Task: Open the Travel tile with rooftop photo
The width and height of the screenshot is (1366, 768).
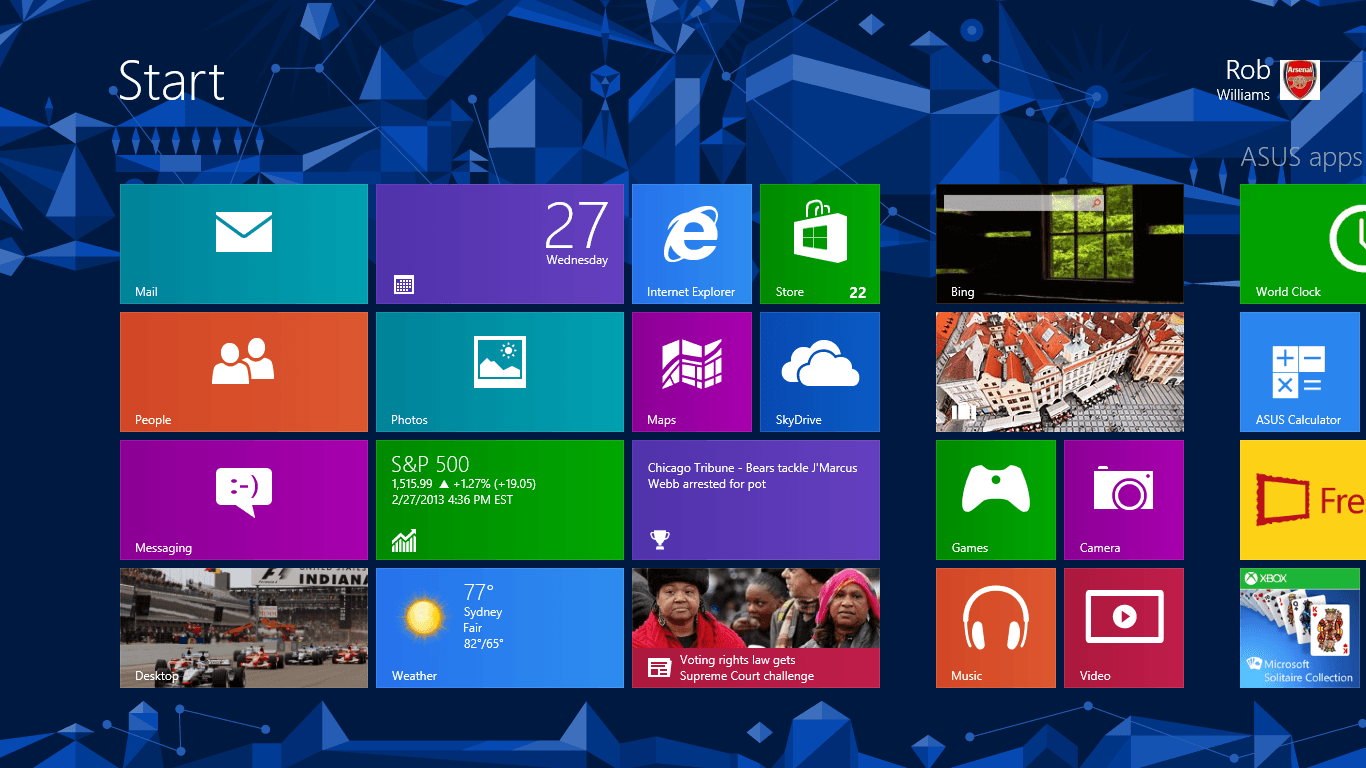Action: point(1060,372)
